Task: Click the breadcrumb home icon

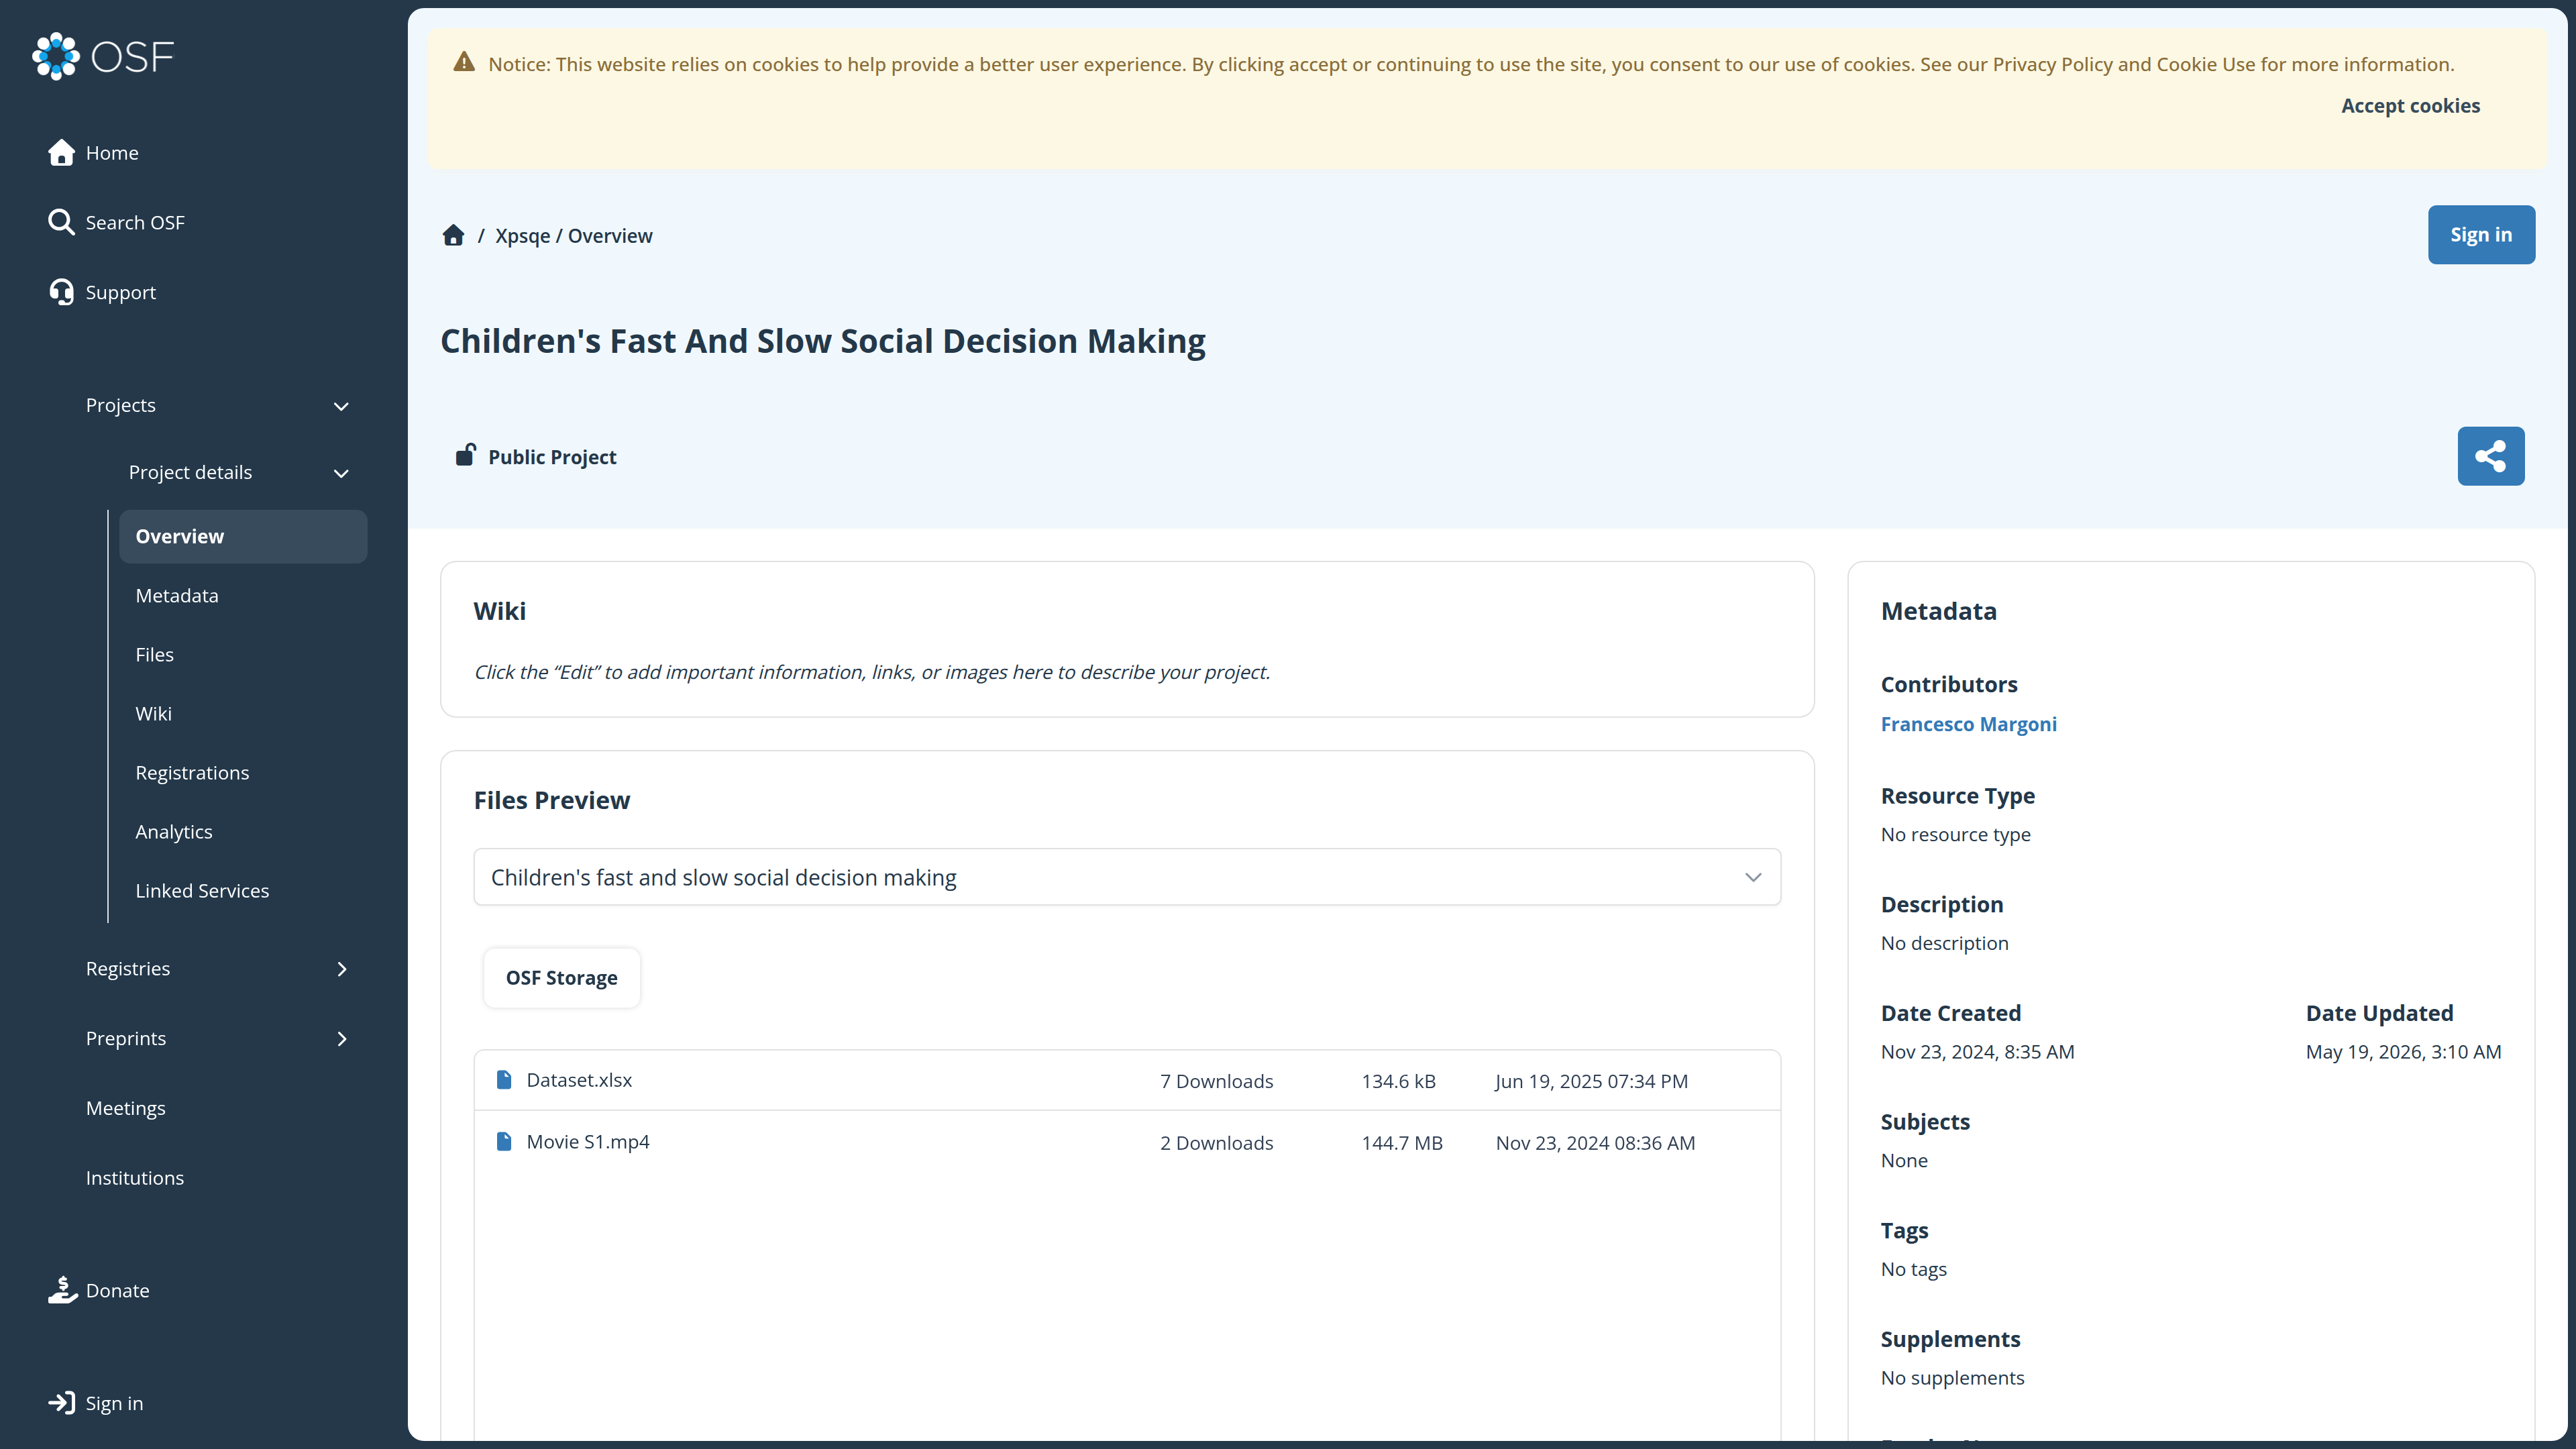Action: click(453, 235)
